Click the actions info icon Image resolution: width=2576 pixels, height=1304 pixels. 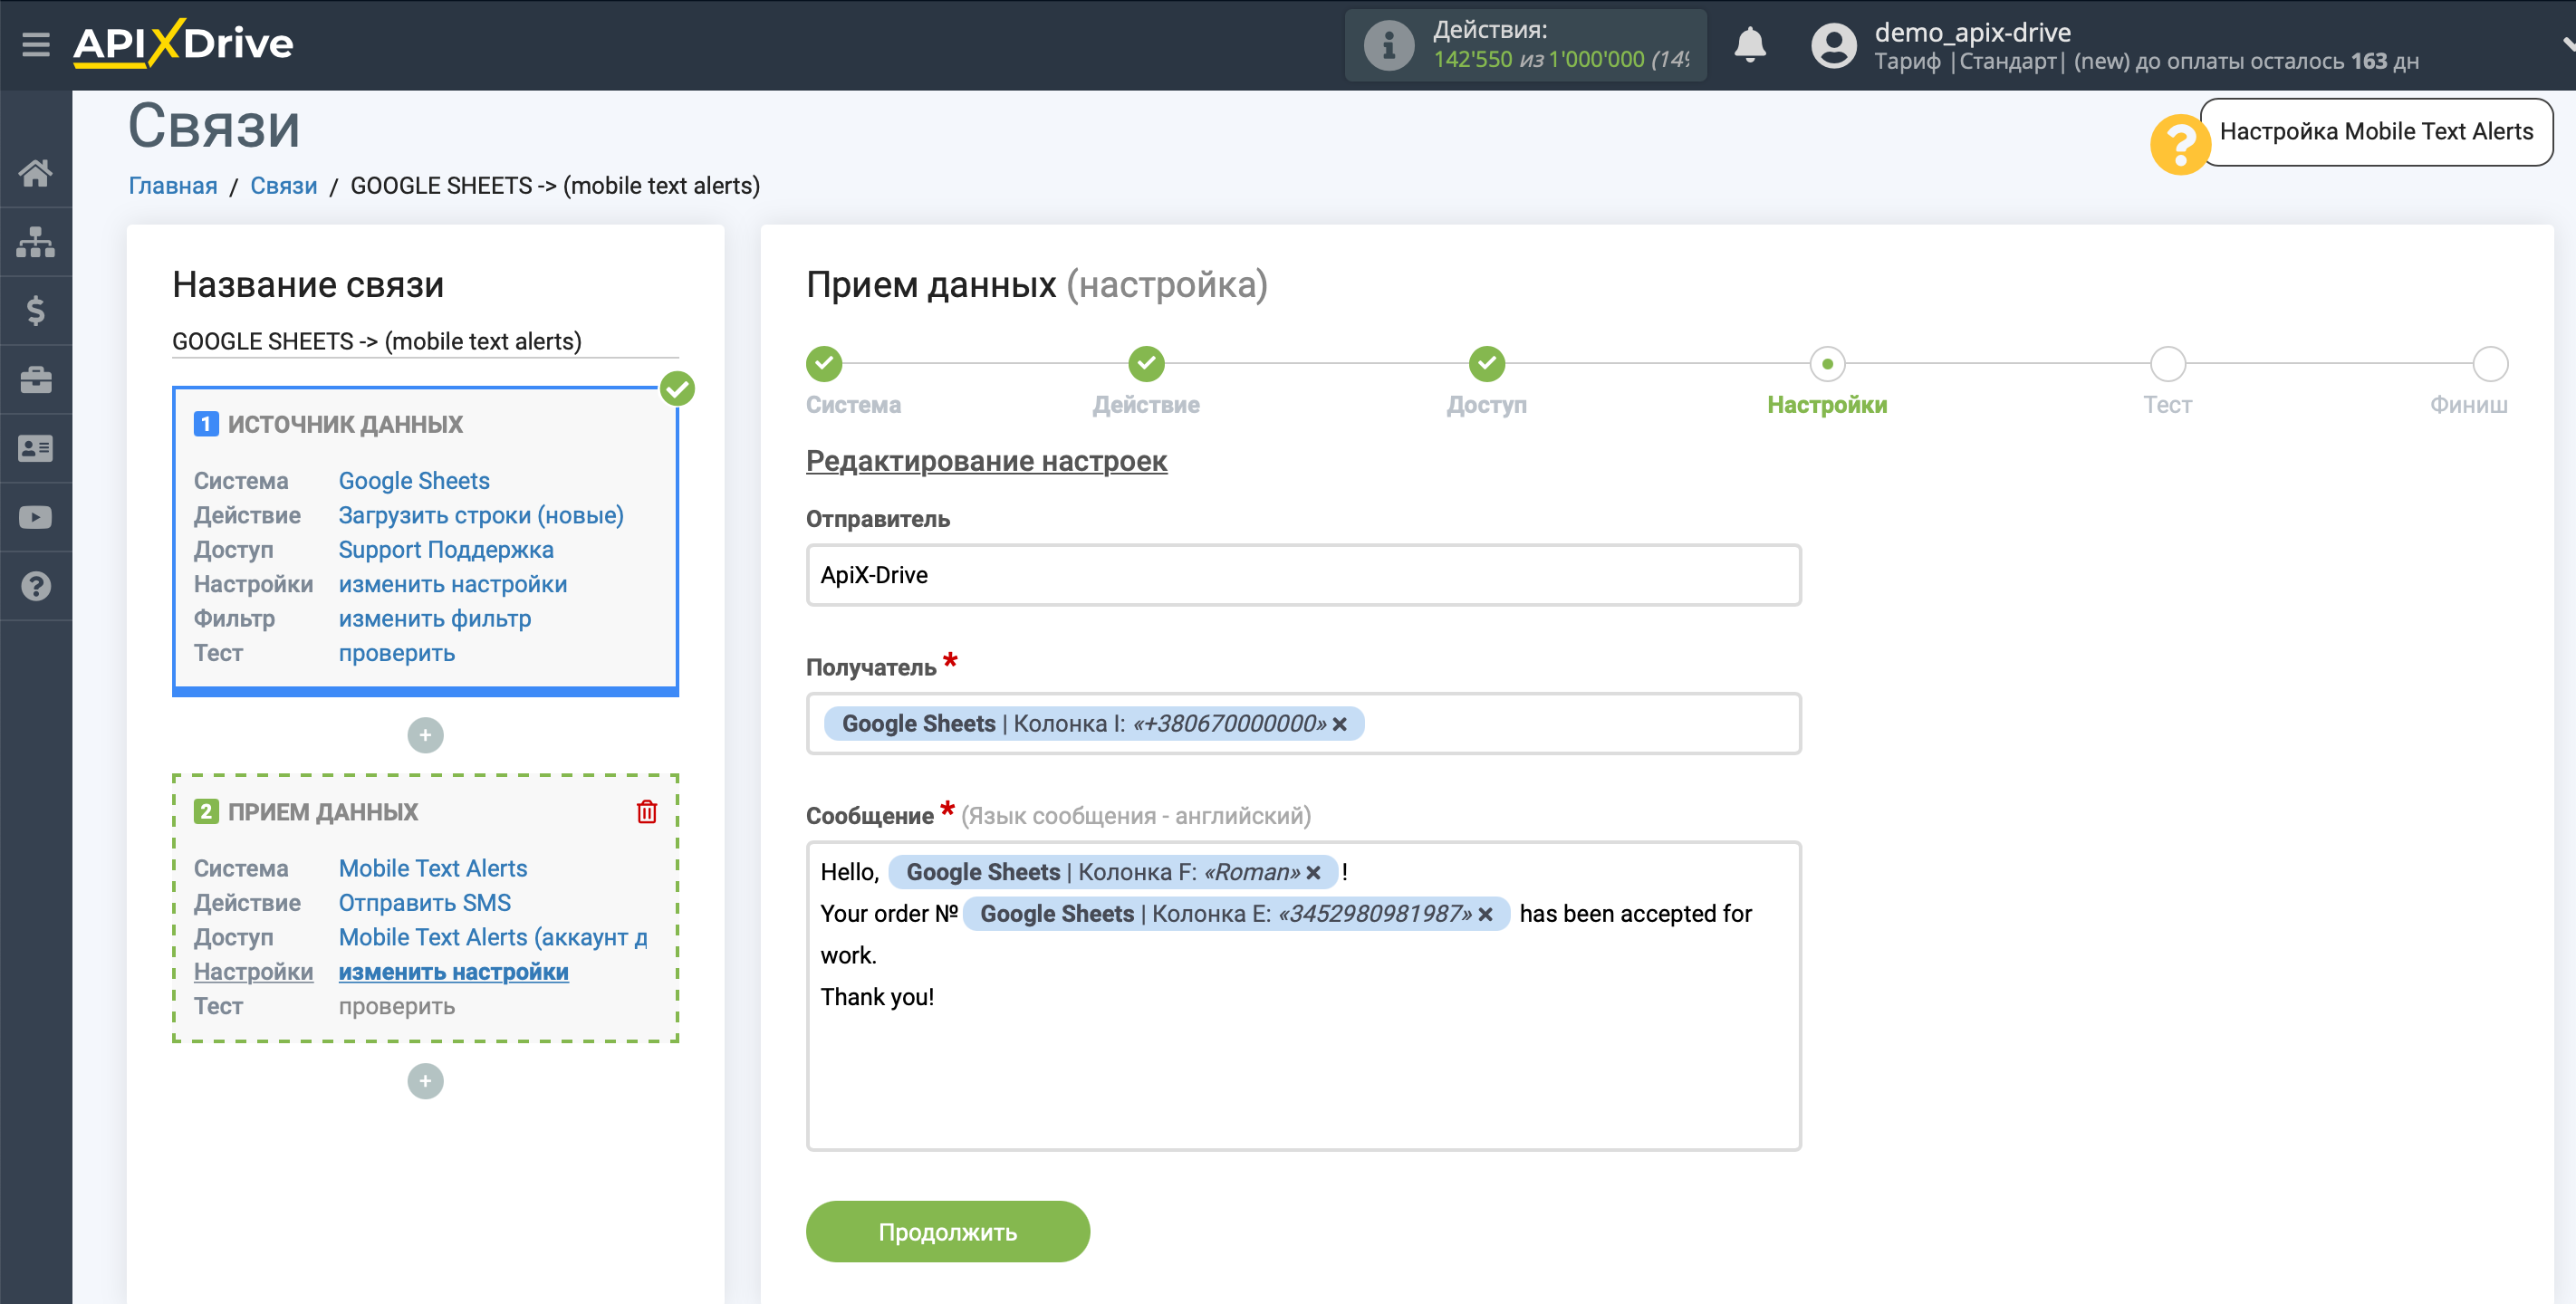click(x=1388, y=45)
